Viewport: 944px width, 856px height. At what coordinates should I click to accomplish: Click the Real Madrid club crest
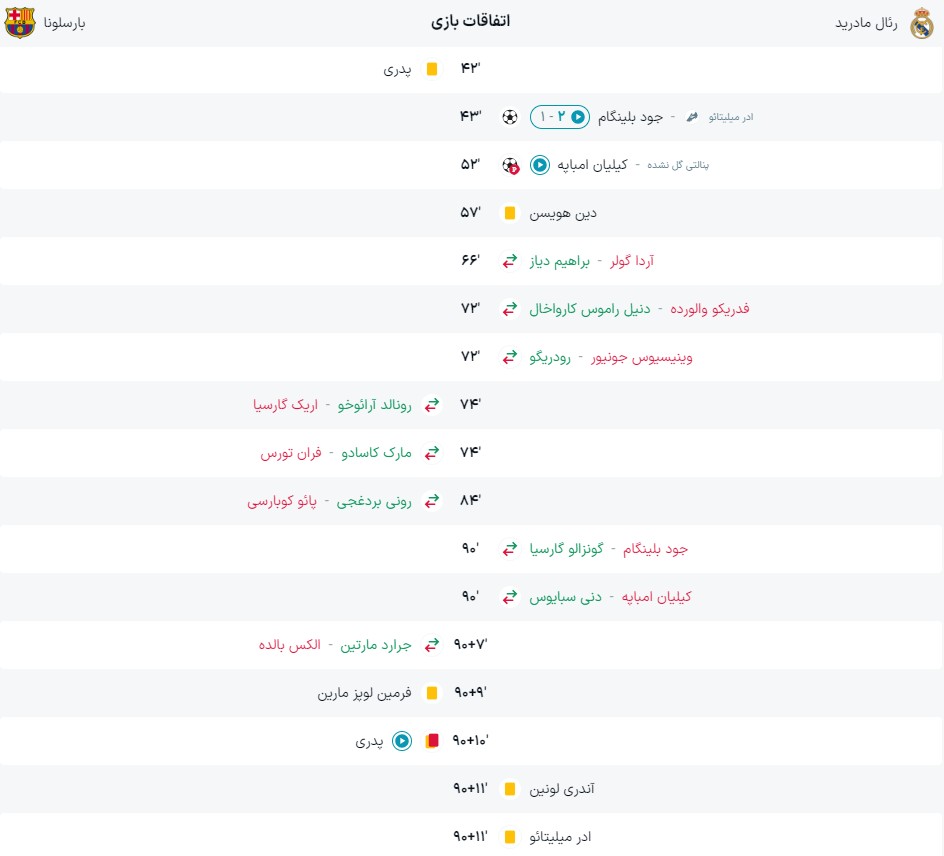921,22
